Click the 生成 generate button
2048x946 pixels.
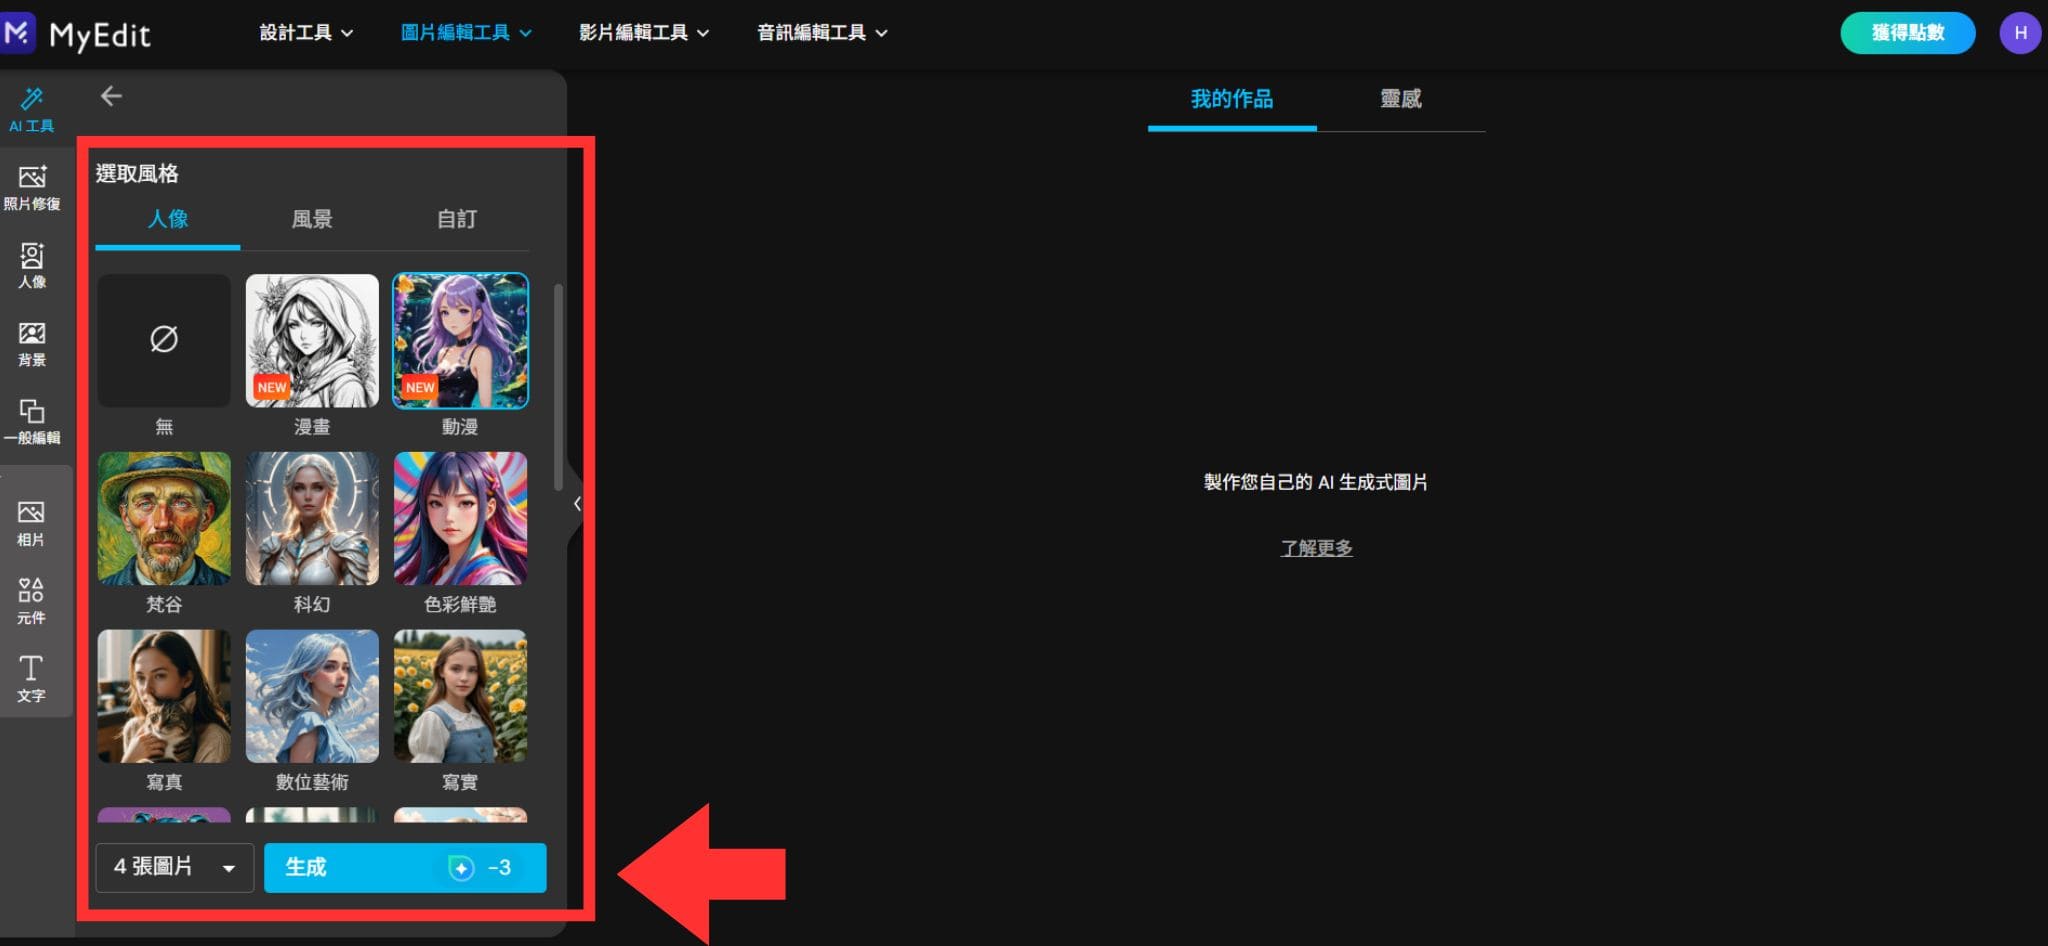405,867
